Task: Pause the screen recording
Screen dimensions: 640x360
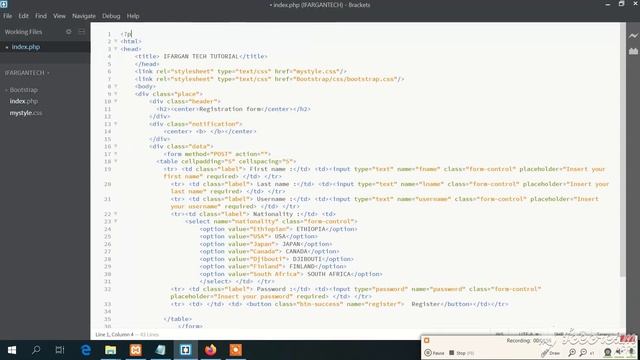Action: 434,353
